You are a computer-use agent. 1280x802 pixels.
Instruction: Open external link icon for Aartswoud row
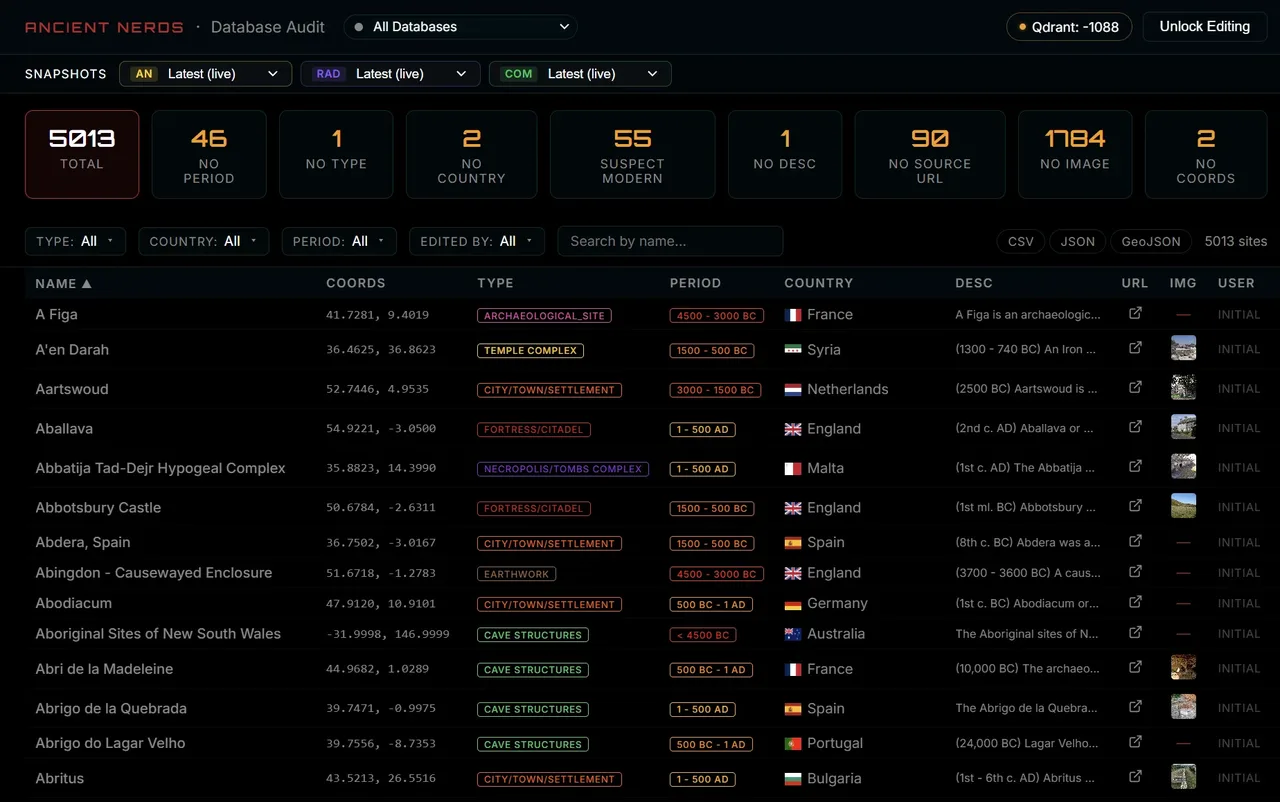[x=1135, y=388]
